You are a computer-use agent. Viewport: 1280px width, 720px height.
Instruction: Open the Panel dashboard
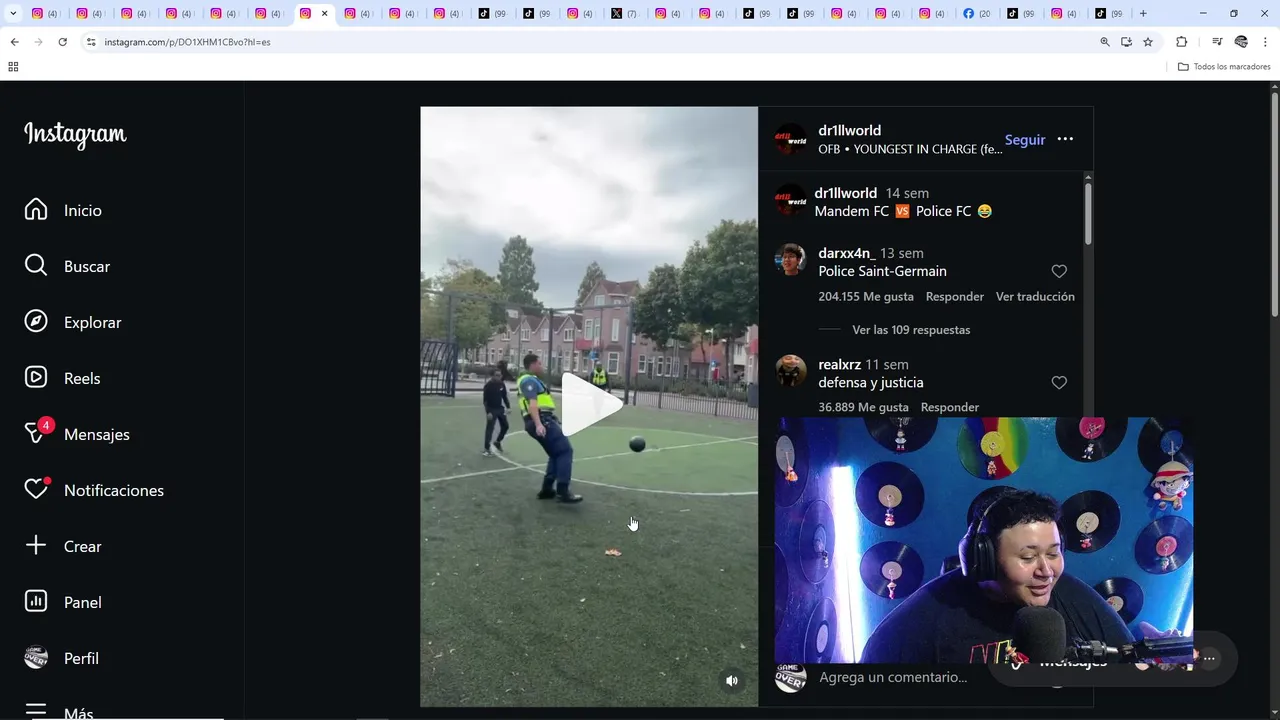point(63,602)
